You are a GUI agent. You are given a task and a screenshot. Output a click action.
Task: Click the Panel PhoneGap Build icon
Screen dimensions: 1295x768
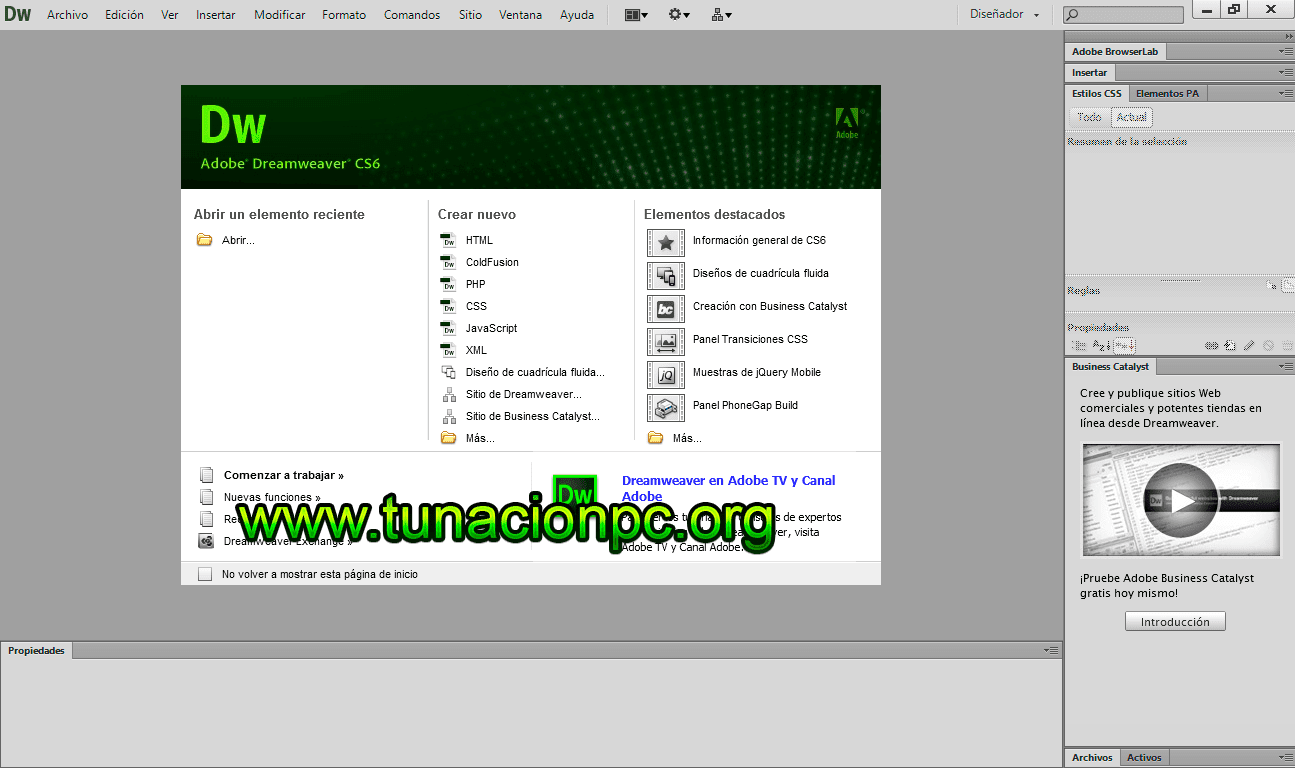click(666, 408)
